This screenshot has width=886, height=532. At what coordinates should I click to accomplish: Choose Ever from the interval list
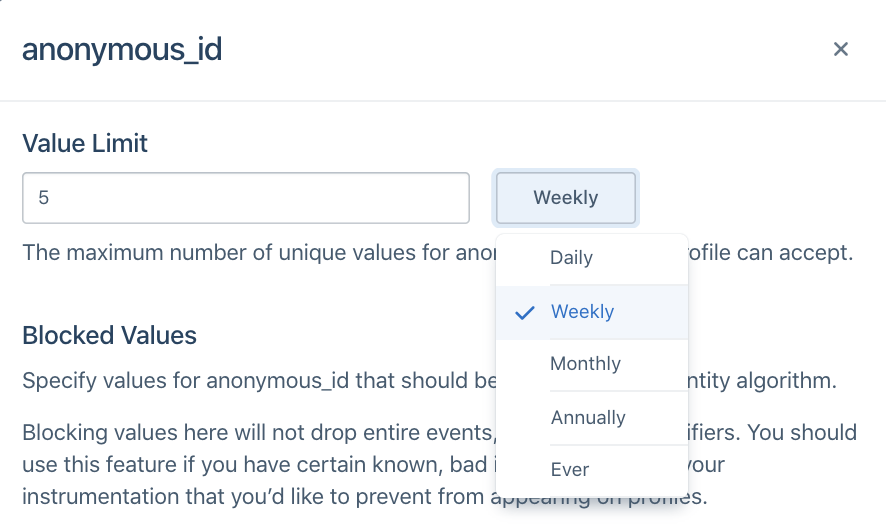(x=570, y=470)
